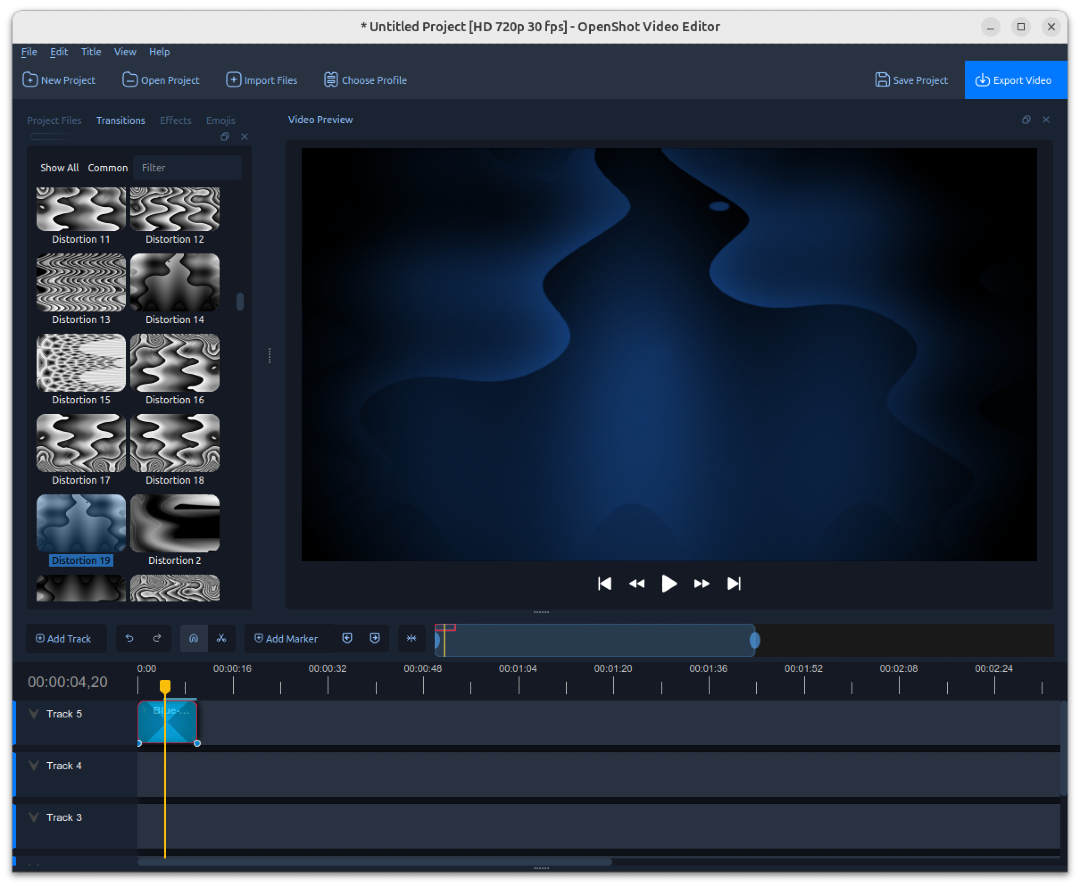Center the timeline on the playhead
Viewport: 1080px width, 887px height.
pyautogui.click(x=411, y=638)
